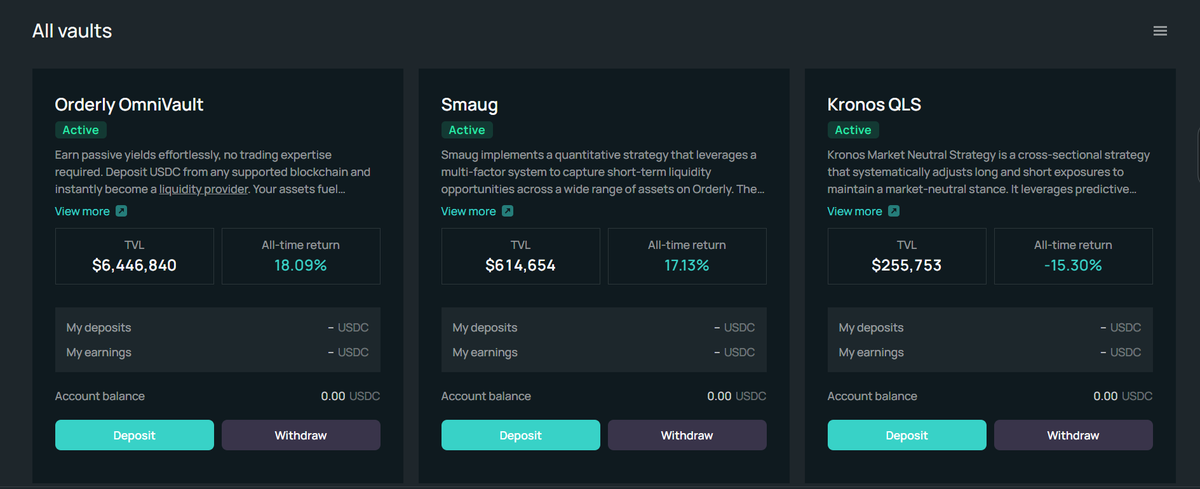Click the -15.30% all-time return
This screenshot has width=1200, height=489.
pyautogui.click(x=1073, y=265)
